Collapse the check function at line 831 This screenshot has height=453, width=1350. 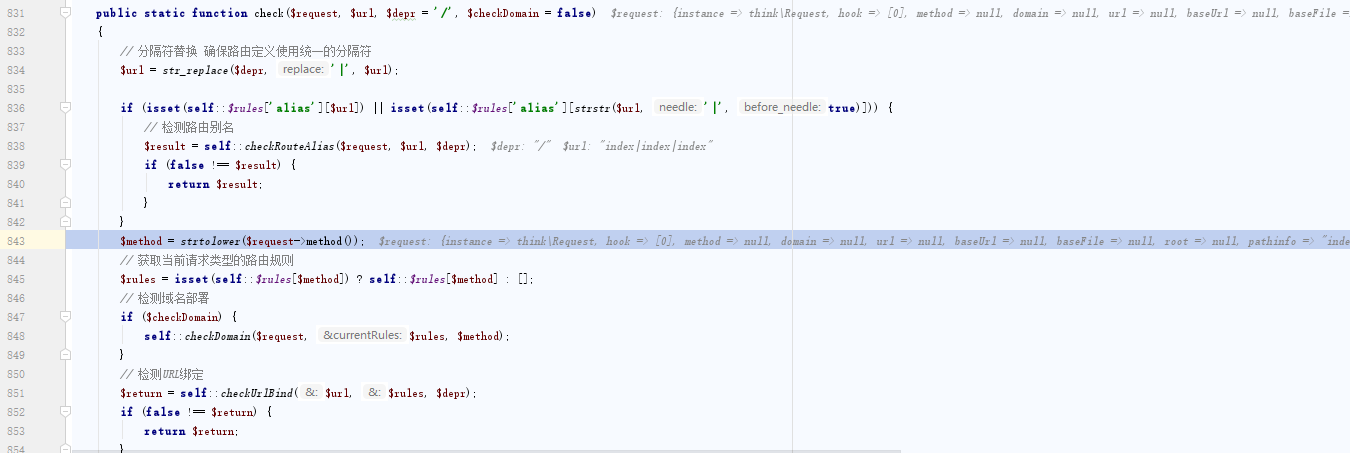click(x=65, y=13)
